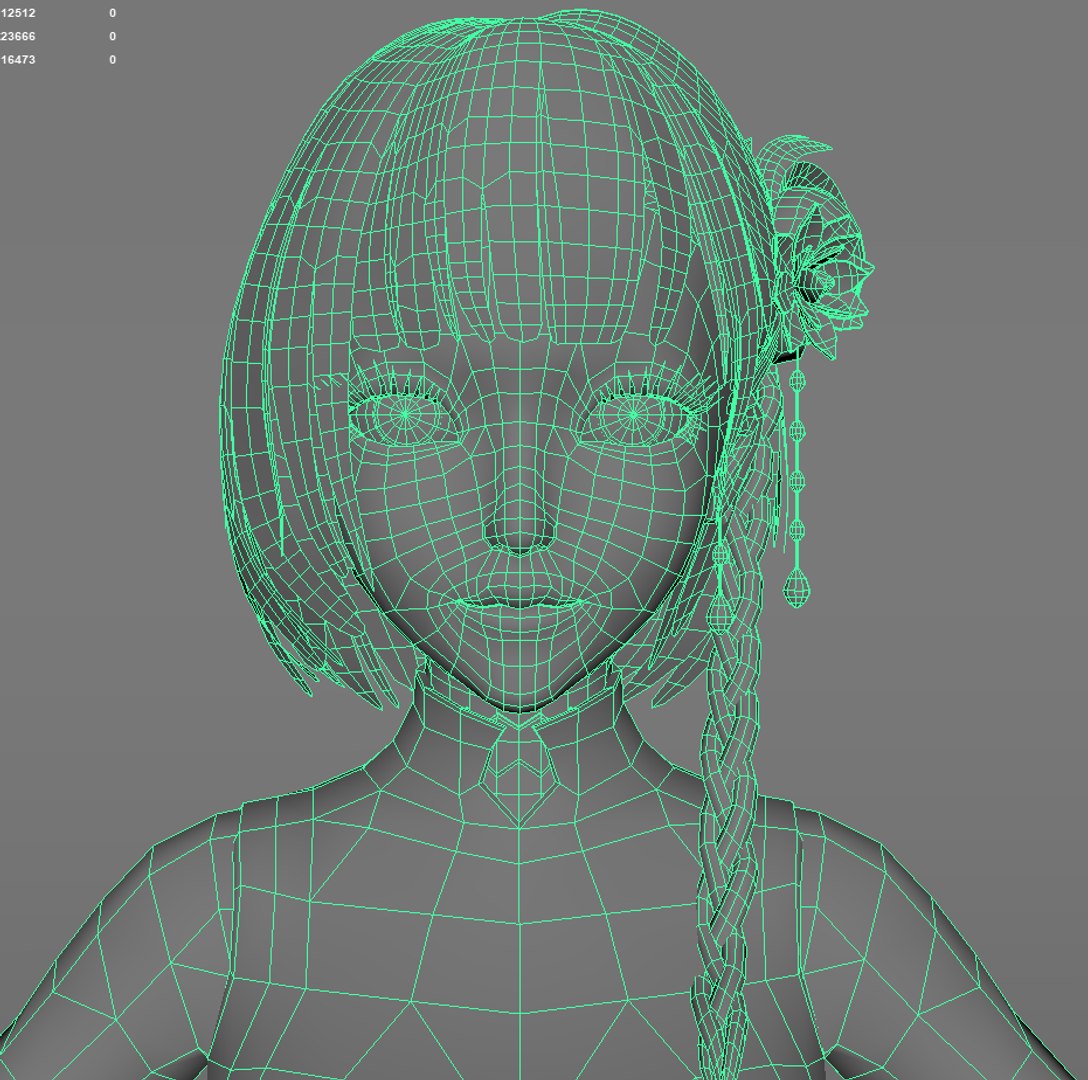The width and height of the screenshot is (1088, 1080).
Task: Select the poly count value 12512
Action: (18, 13)
